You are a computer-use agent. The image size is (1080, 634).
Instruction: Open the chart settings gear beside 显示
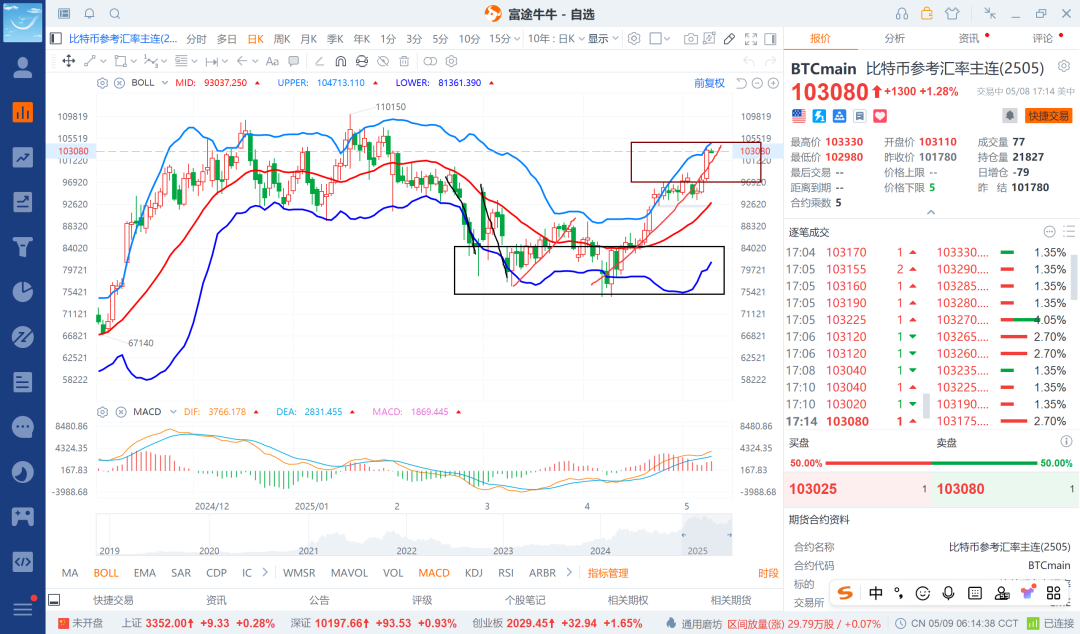pos(634,39)
